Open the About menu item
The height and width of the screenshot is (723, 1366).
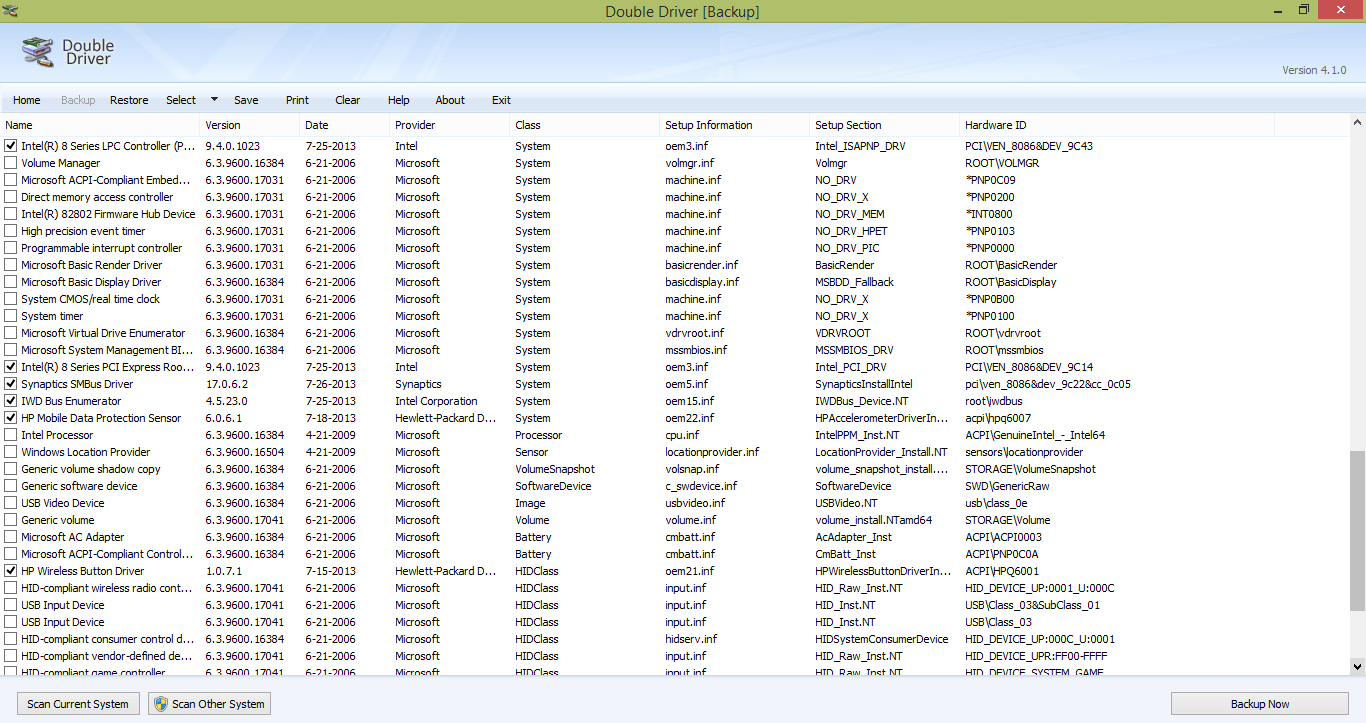click(x=450, y=100)
